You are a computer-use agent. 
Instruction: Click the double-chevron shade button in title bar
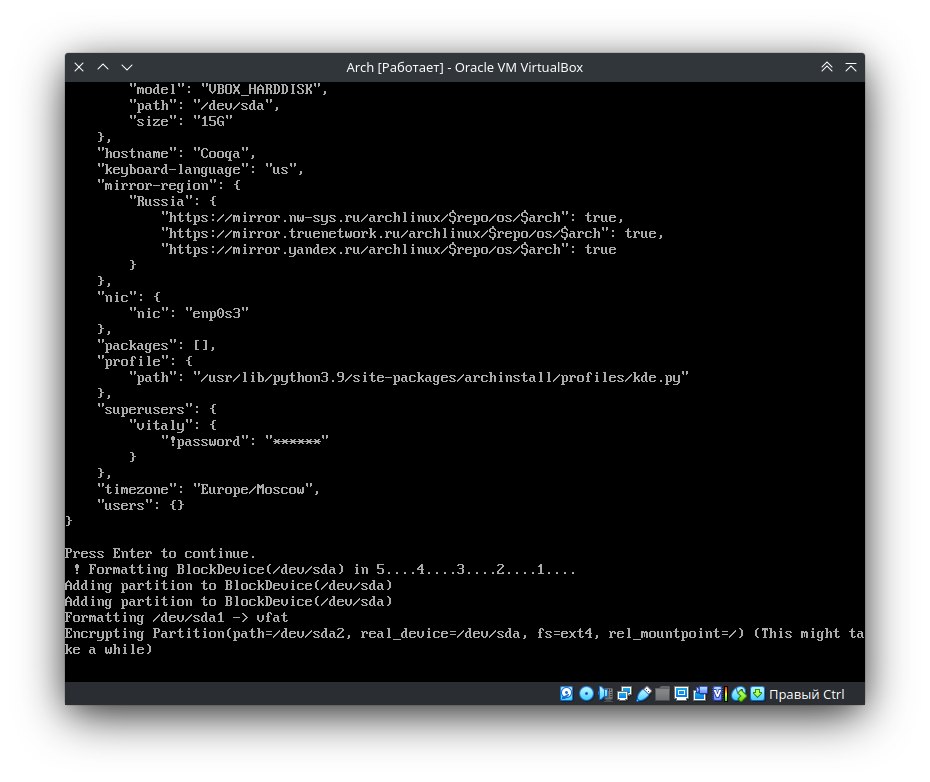827,67
